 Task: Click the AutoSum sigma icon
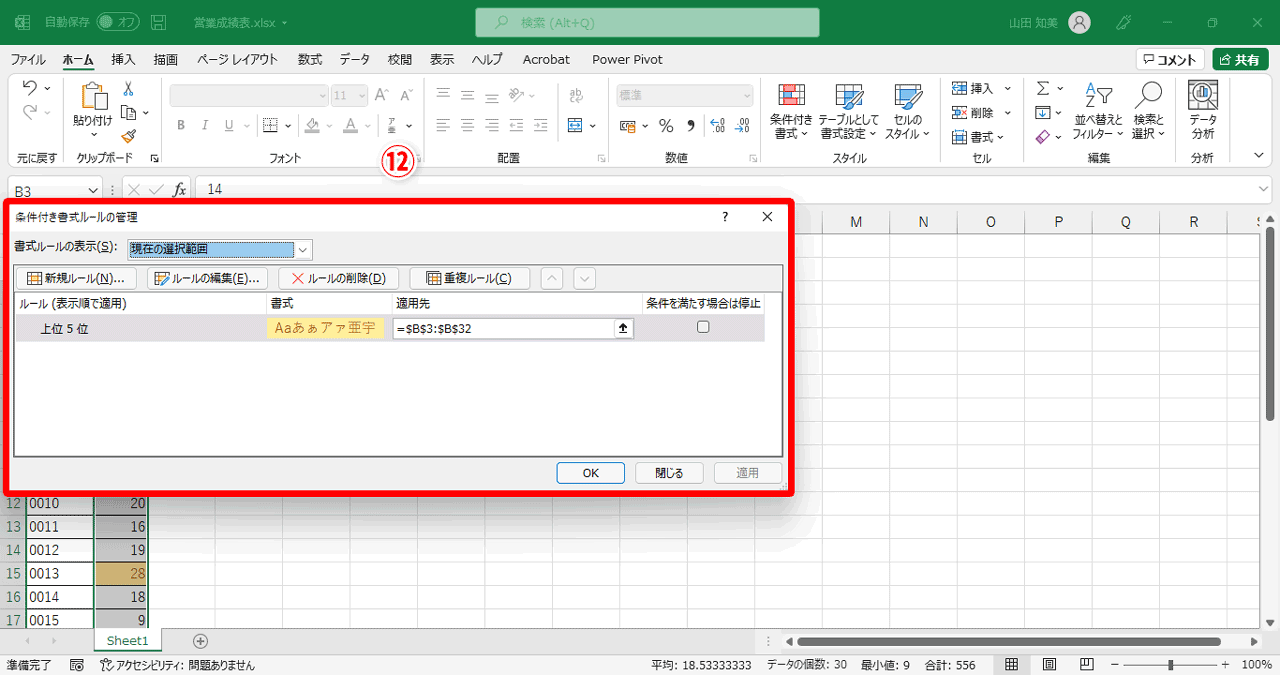click(1043, 88)
